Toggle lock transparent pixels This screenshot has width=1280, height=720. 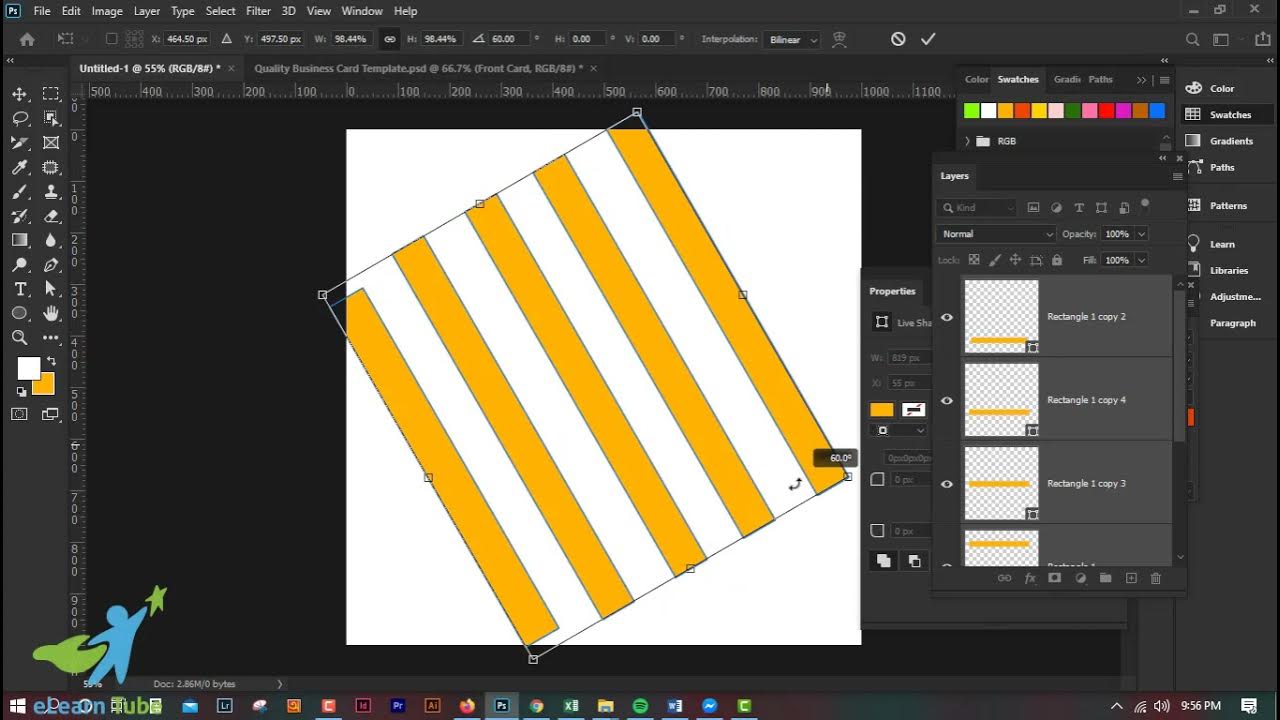[x=974, y=260]
